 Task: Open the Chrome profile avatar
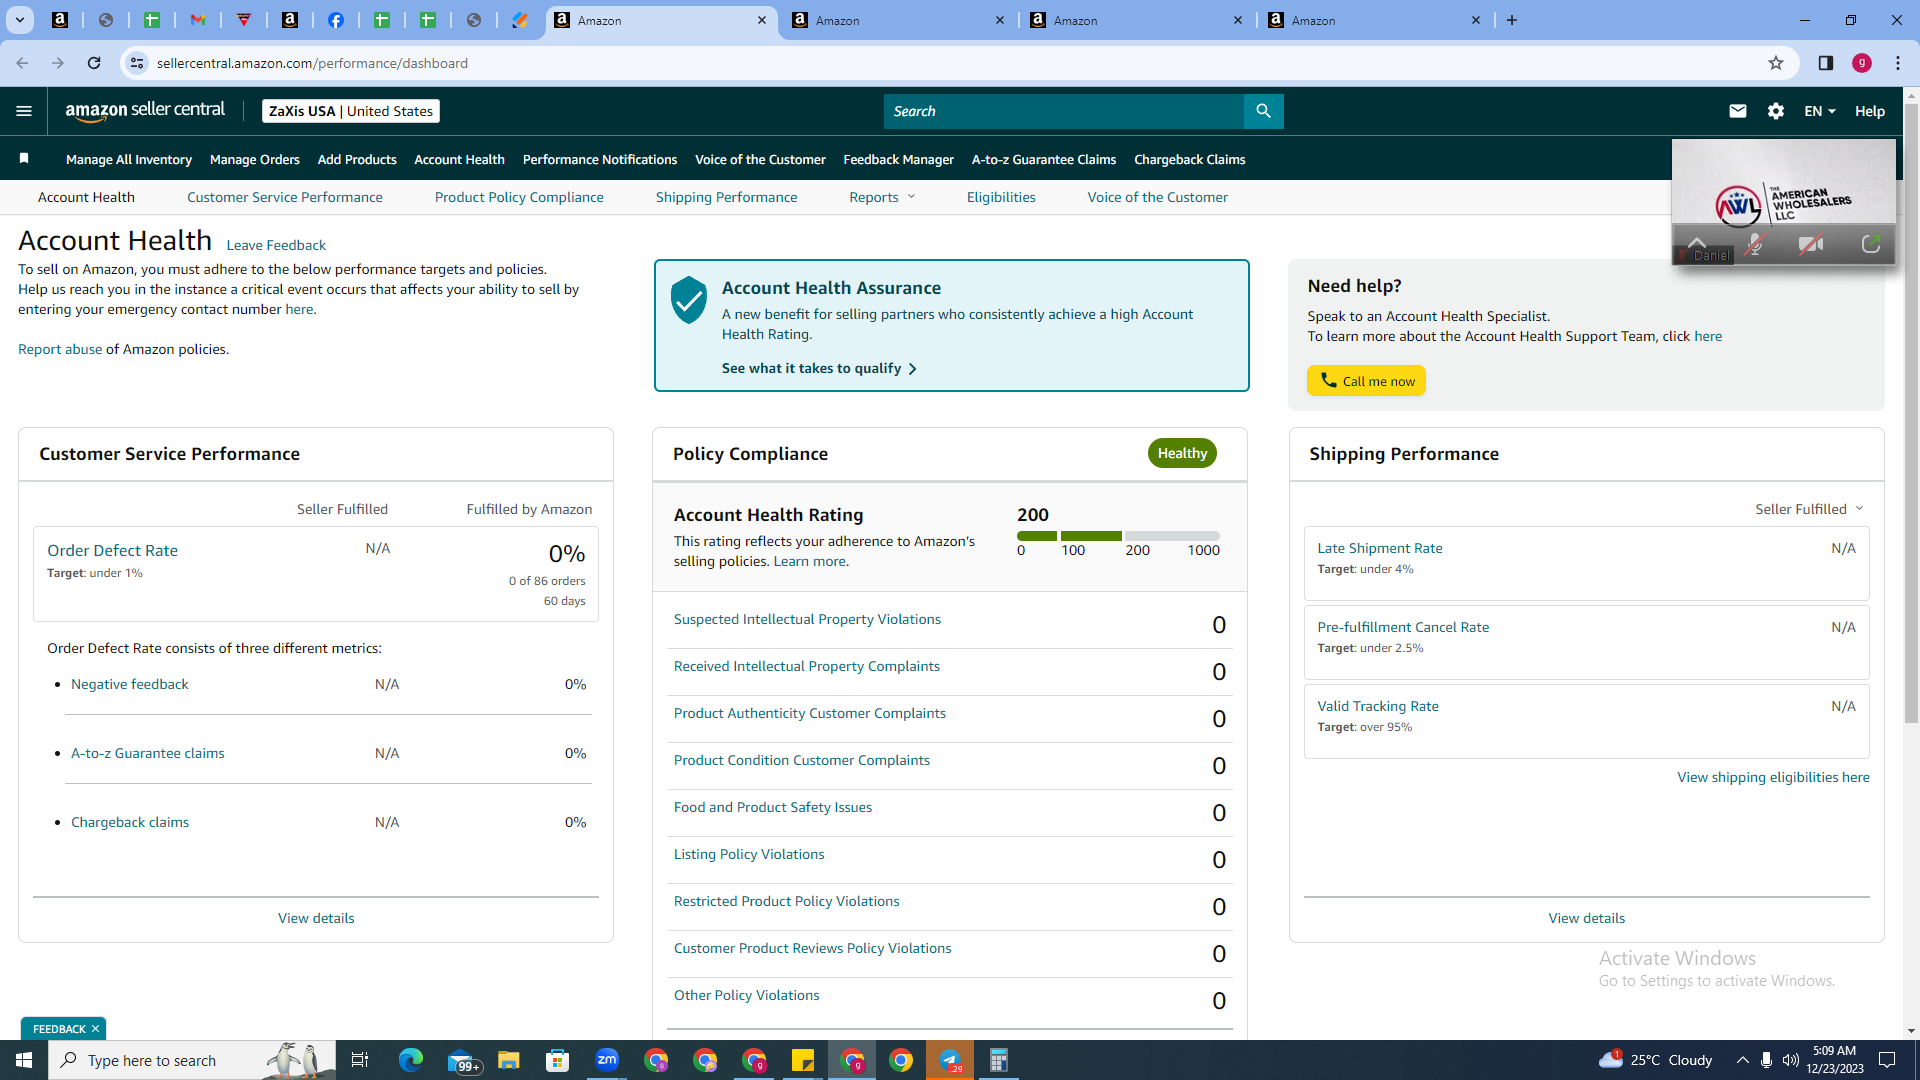(1862, 63)
